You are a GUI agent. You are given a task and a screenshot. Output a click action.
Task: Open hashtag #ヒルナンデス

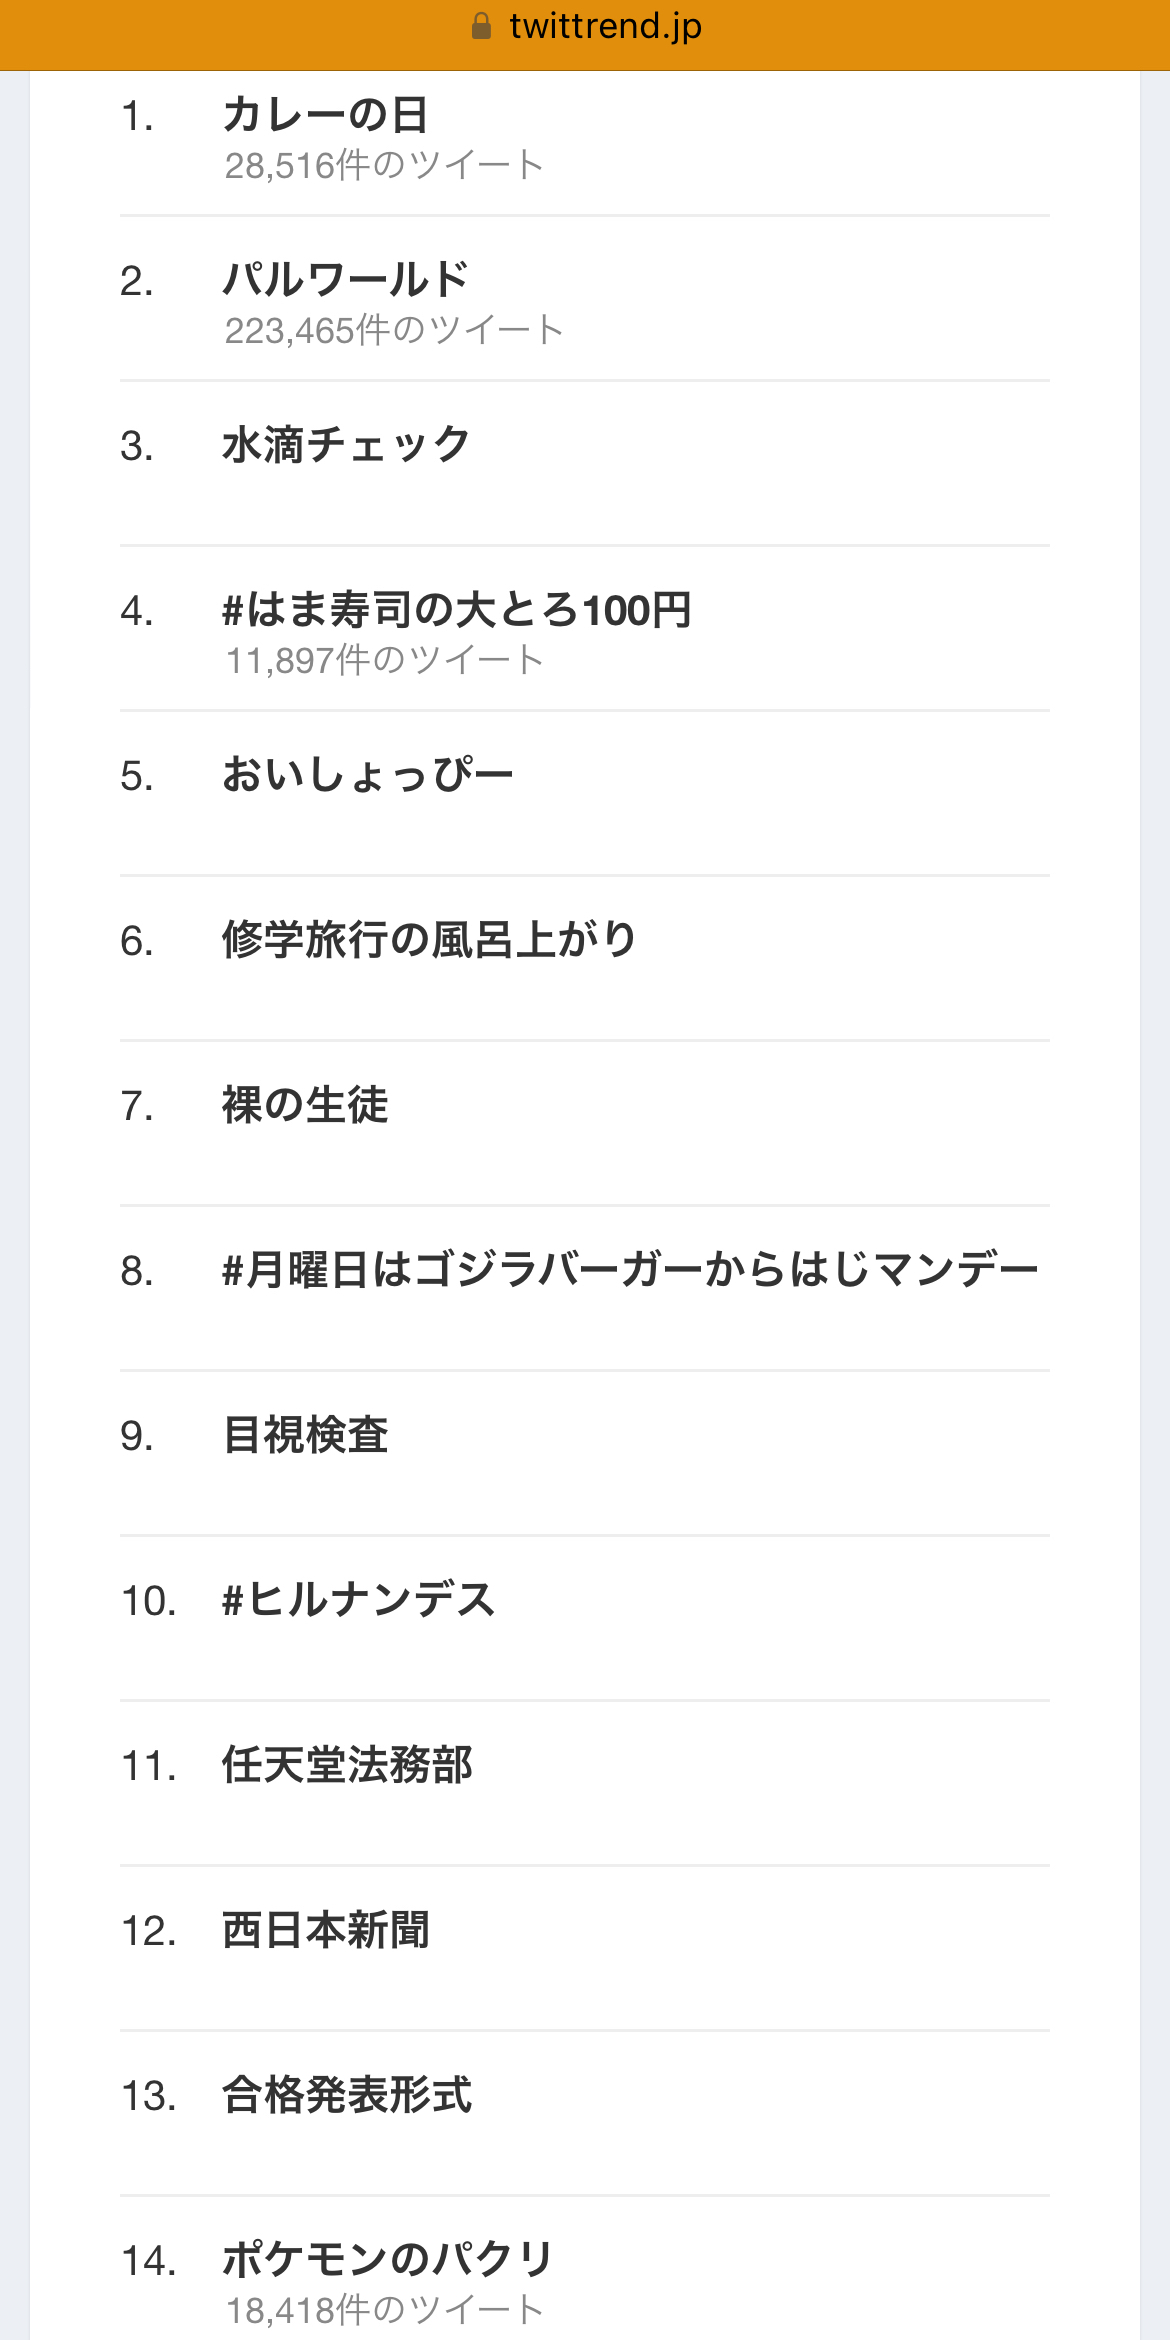pos(359,1600)
